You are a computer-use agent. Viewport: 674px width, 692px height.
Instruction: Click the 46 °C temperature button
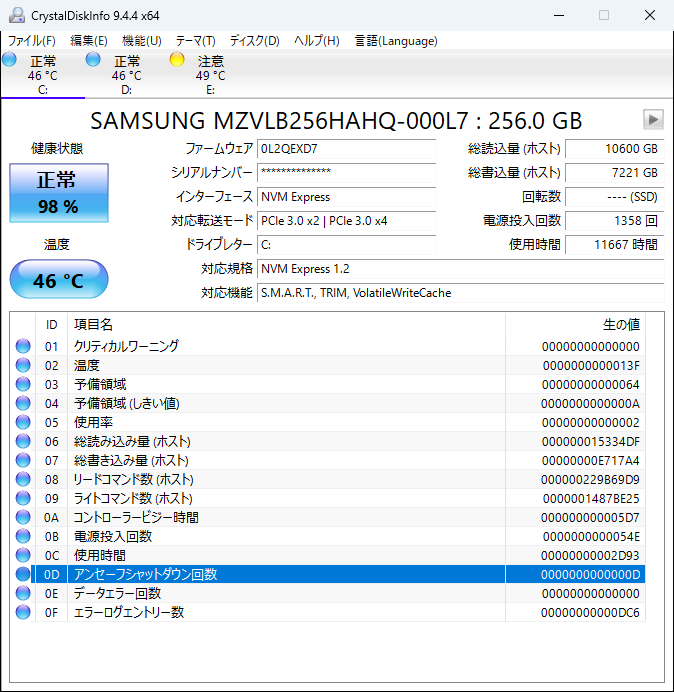[x=59, y=279]
